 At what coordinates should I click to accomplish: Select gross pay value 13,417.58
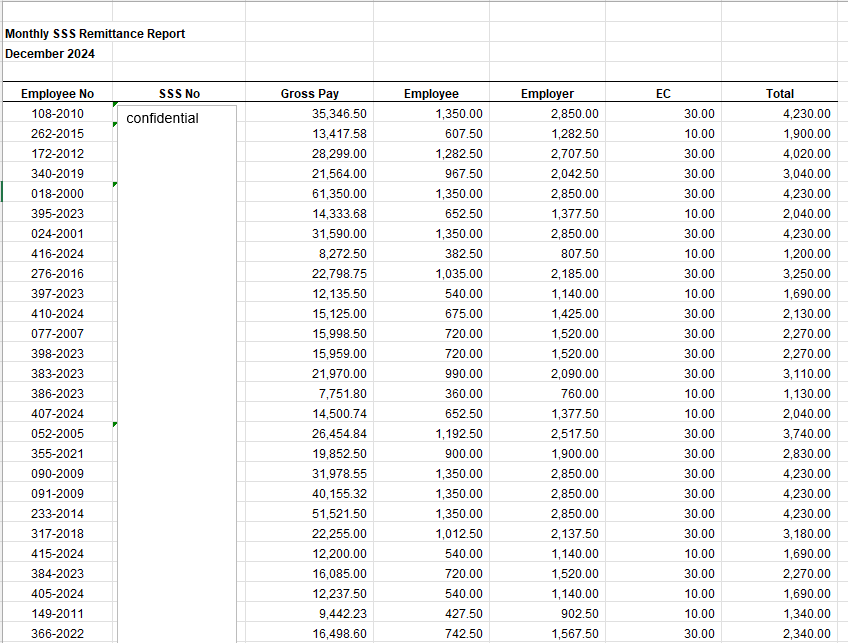point(339,134)
